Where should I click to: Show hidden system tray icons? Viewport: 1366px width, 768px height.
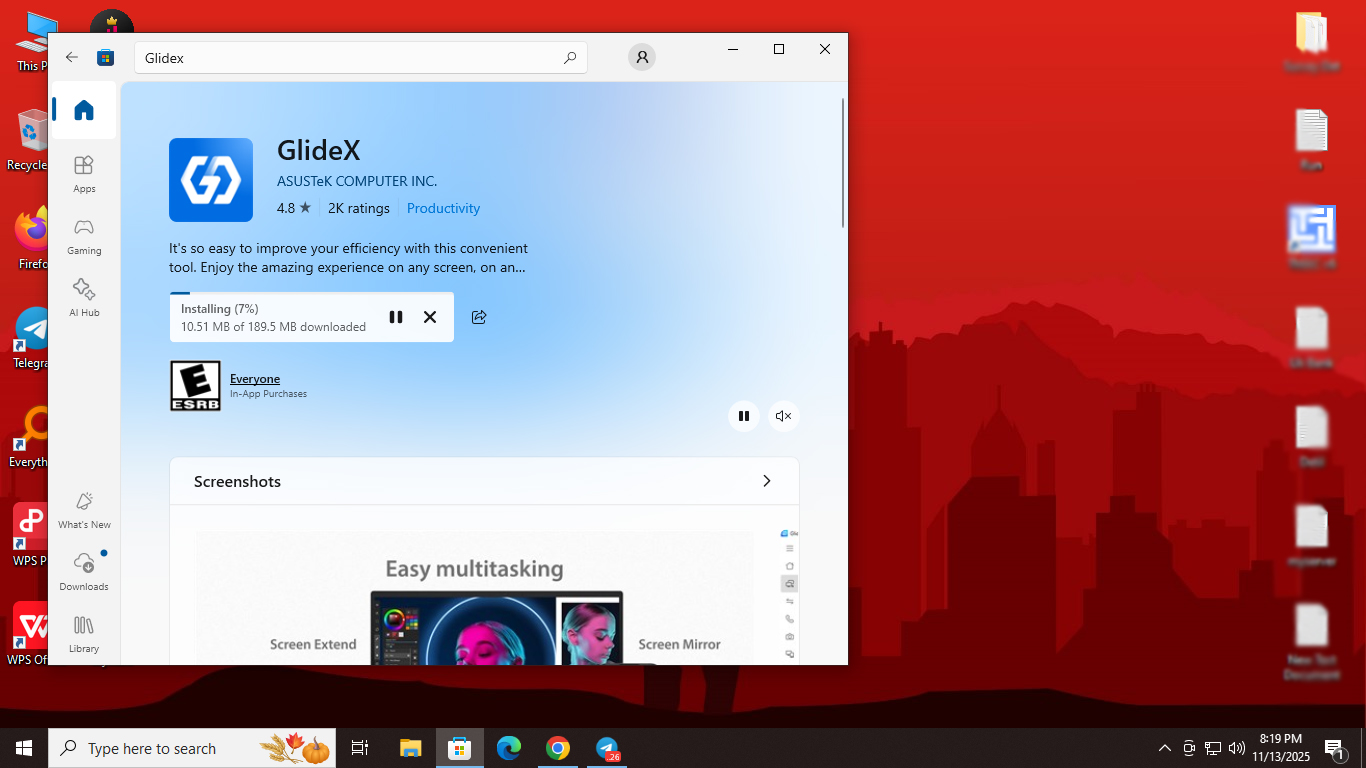click(x=1164, y=748)
